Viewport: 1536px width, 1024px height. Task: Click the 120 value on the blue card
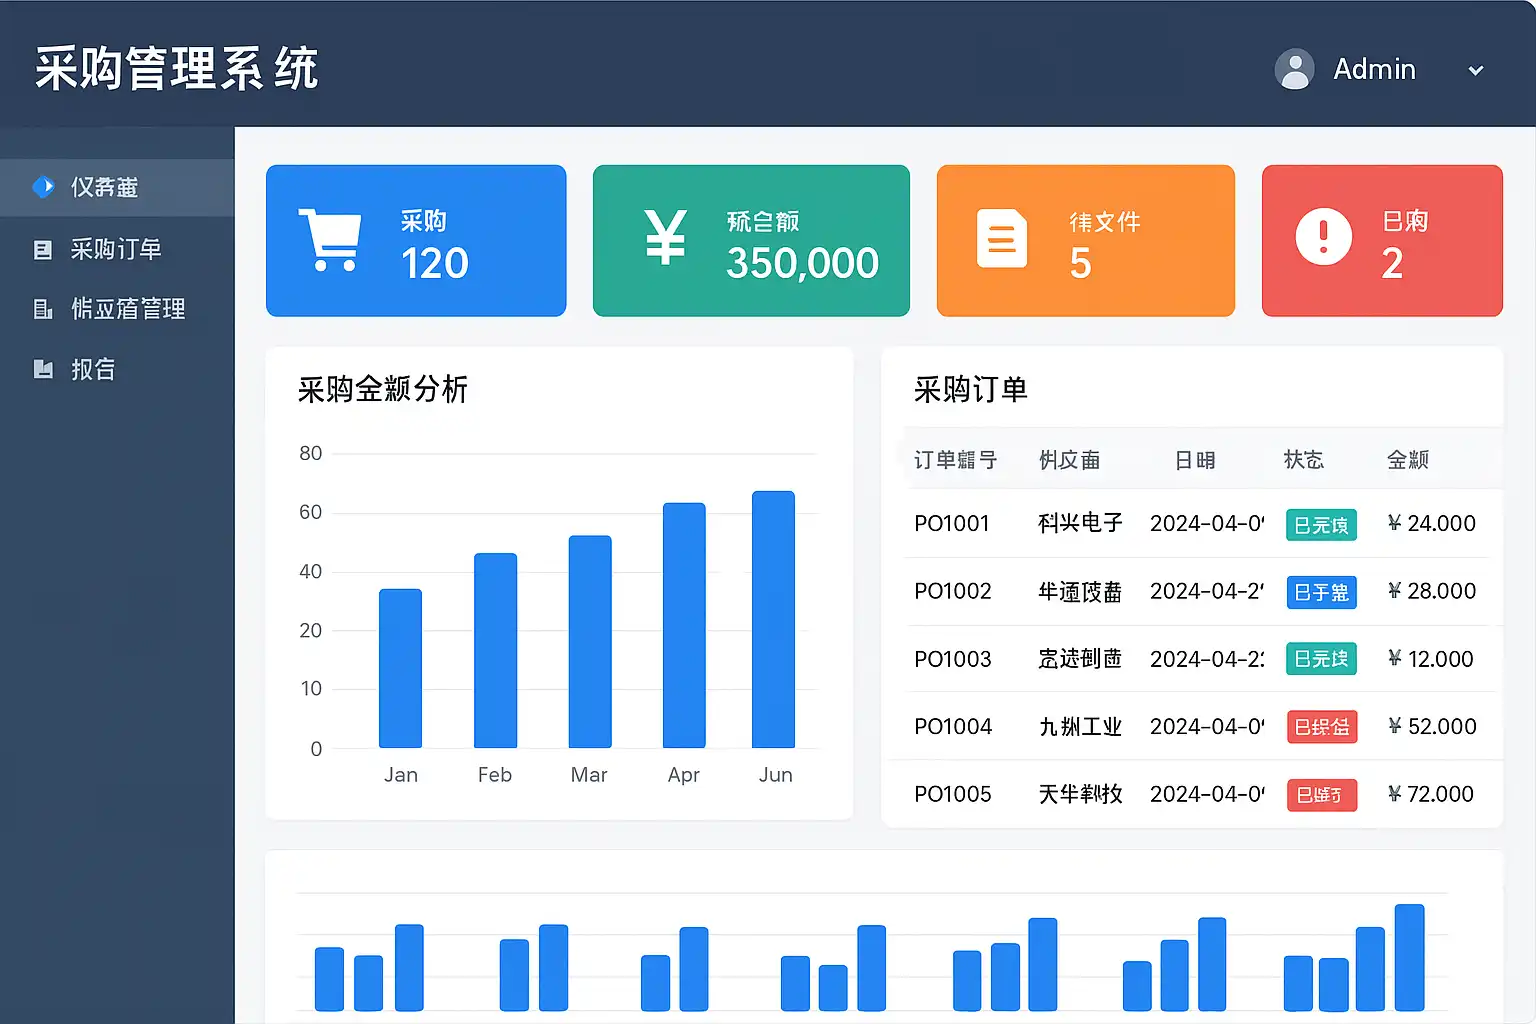(435, 263)
